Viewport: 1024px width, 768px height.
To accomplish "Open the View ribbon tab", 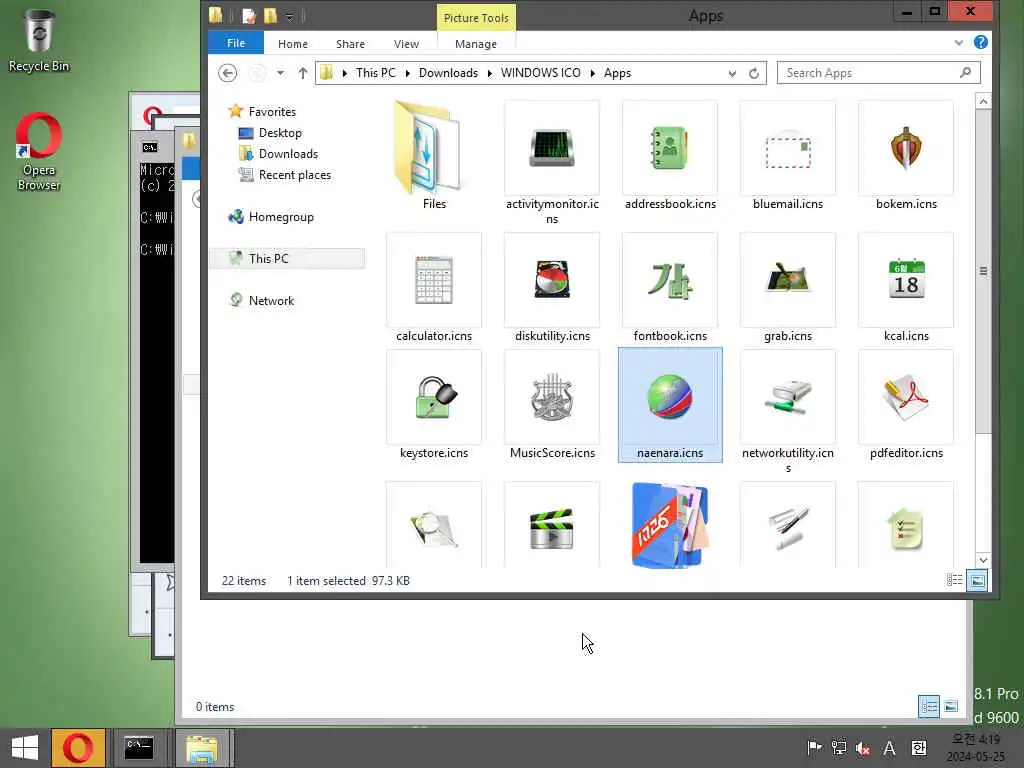I will [x=406, y=44].
